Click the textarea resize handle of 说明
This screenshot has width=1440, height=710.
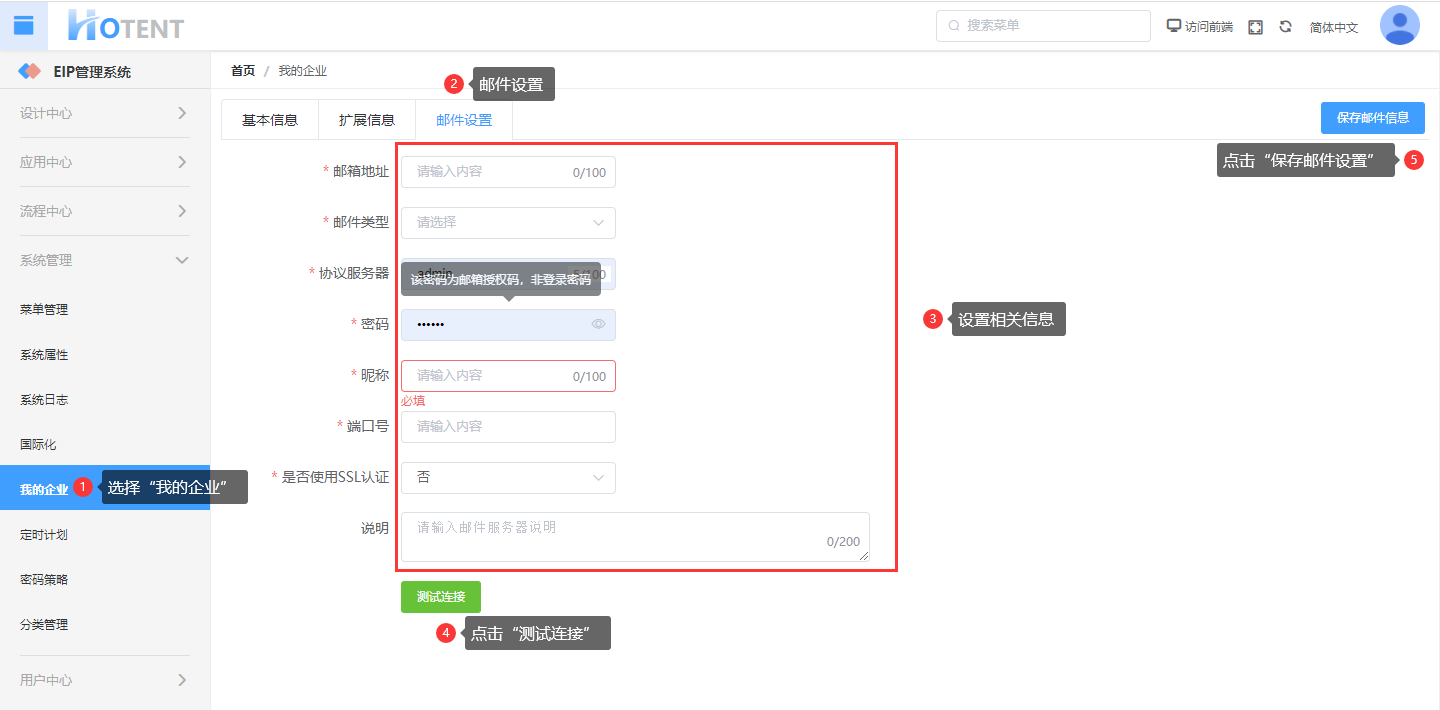tap(864, 556)
